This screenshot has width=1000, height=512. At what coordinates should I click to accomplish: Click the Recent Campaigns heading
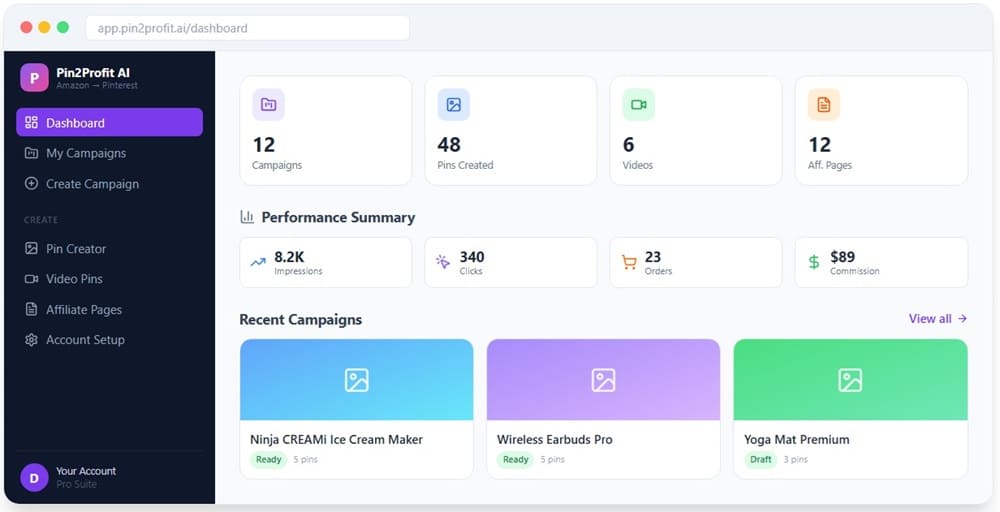coord(300,319)
